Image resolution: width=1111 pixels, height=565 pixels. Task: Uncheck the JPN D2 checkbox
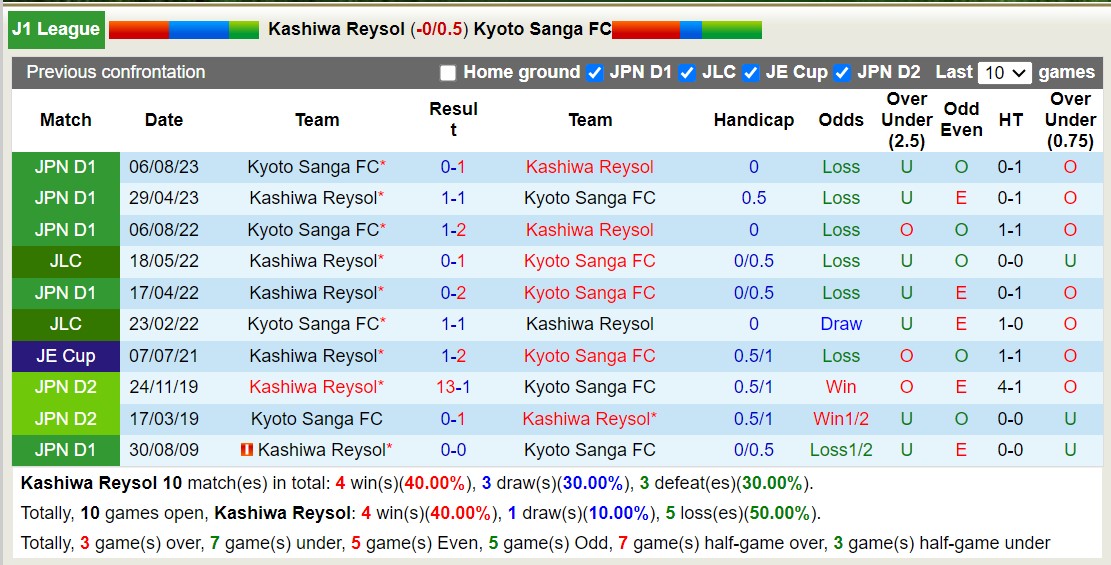click(842, 73)
